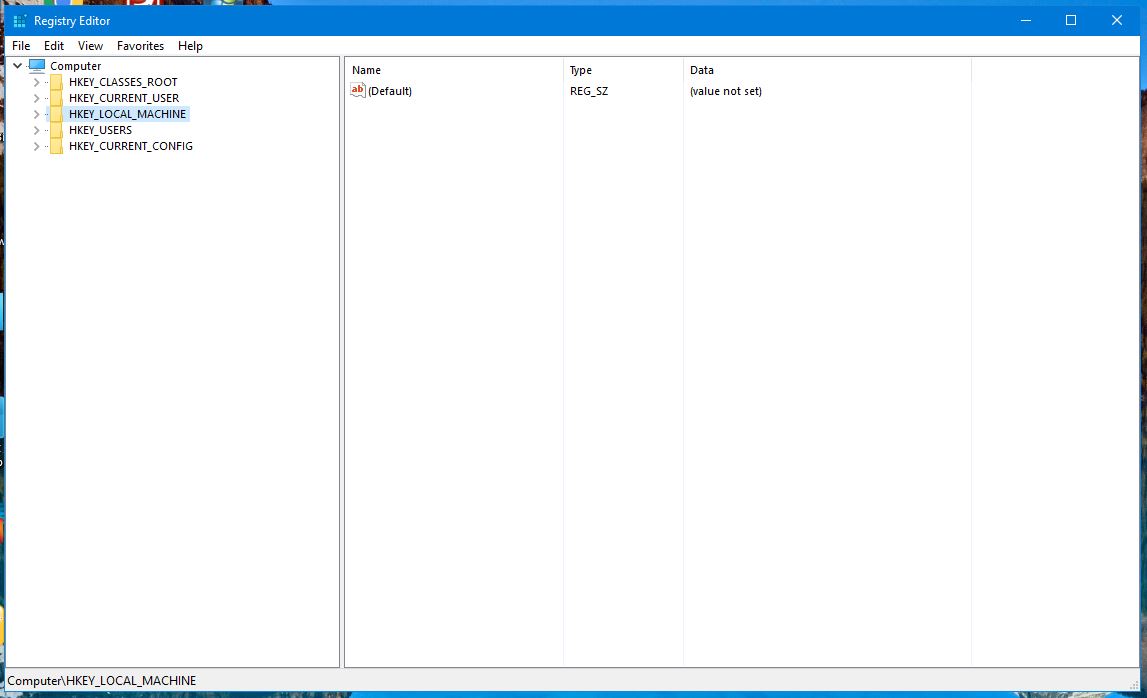
Task: Click the Computer root node icon
Action: [x=37, y=66]
